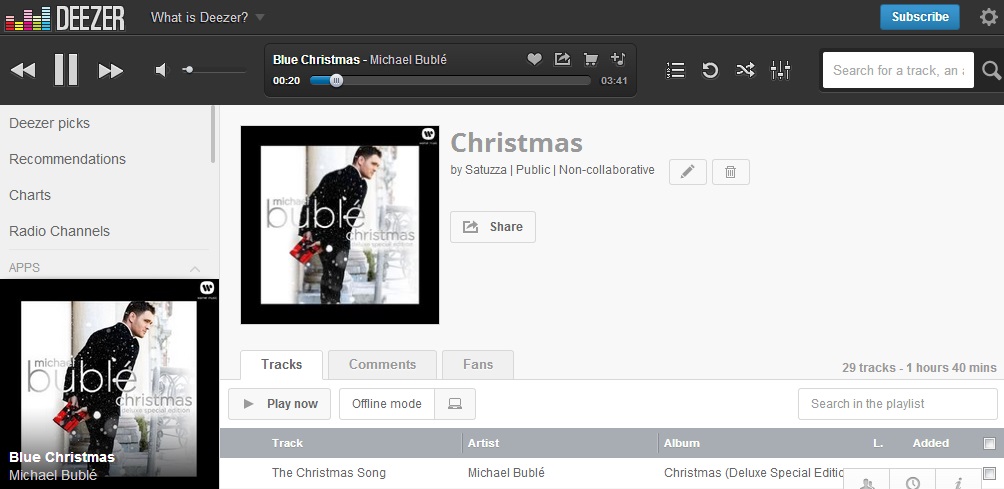The image size is (1004, 489).
Task: Sort by the Album column header
Action: pyautogui.click(x=682, y=443)
